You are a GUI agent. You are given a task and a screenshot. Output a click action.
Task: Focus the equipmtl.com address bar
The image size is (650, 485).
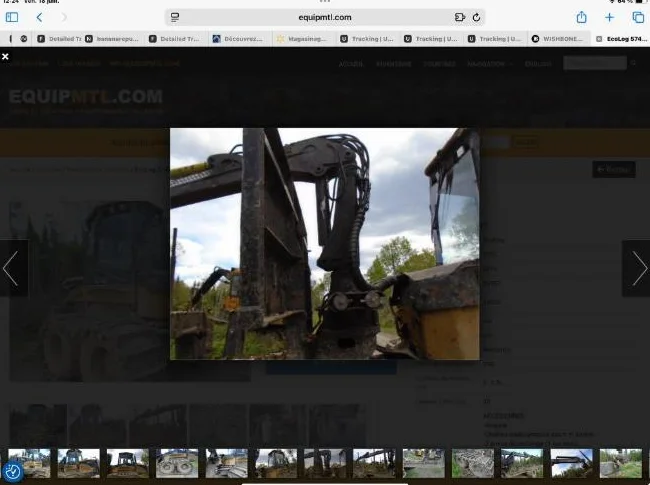pos(325,17)
